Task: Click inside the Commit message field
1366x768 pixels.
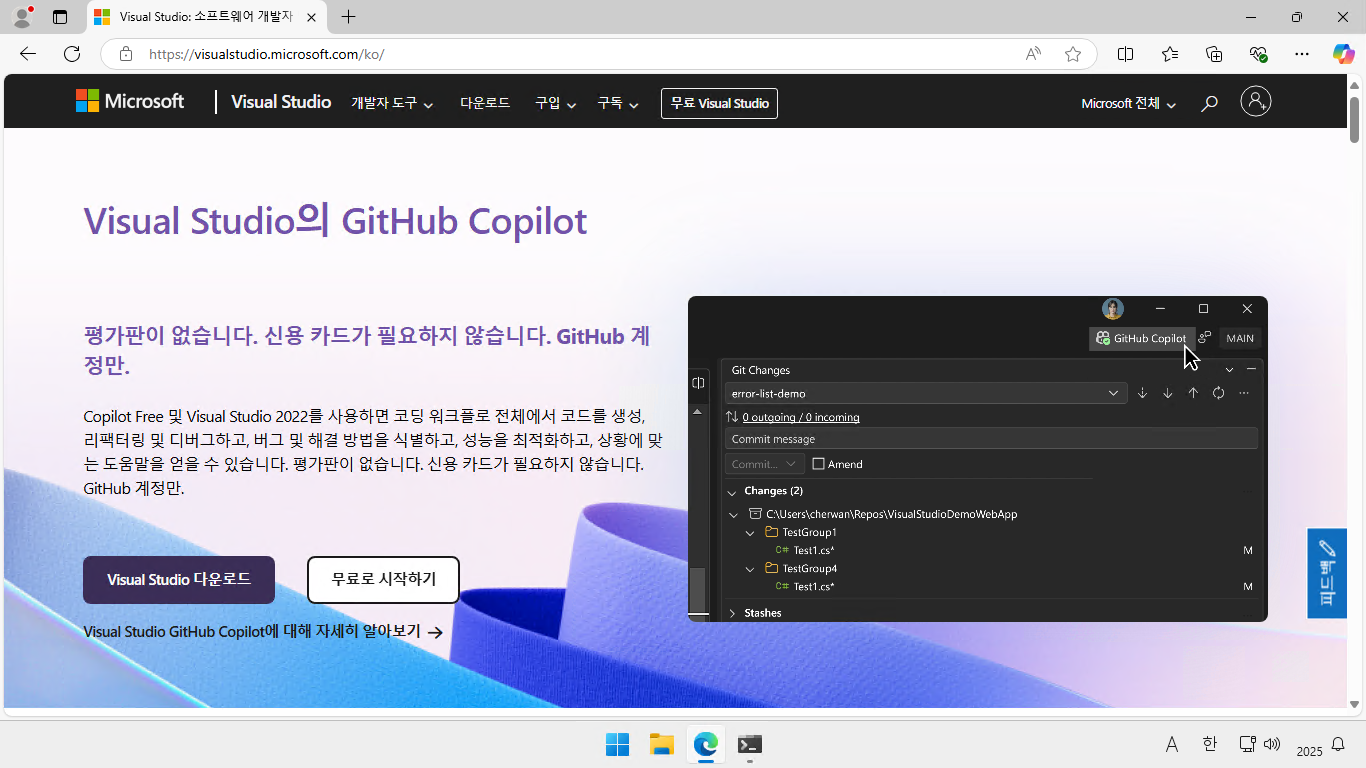Action: [x=990, y=438]
